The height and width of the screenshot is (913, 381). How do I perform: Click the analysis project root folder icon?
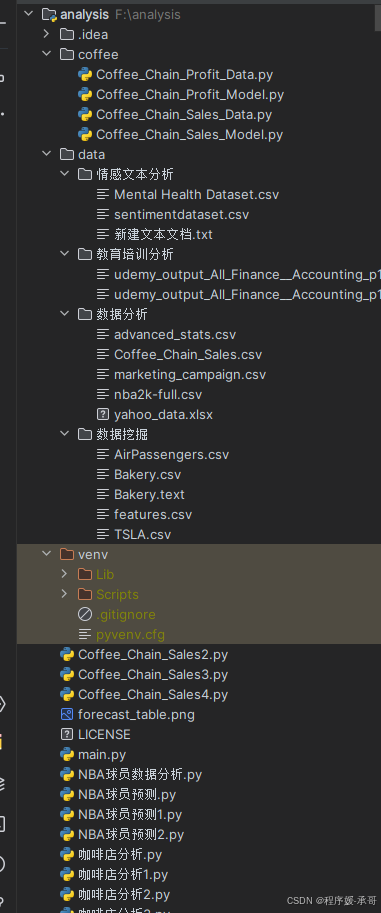pos(50,15)
